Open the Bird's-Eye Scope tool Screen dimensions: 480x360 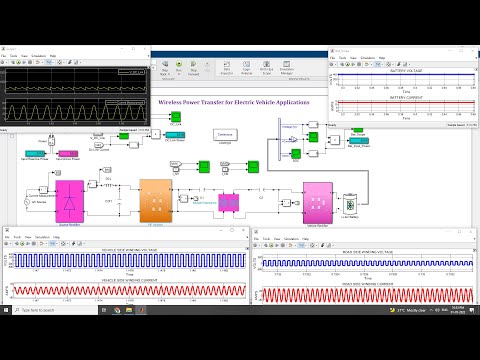[267, 67]
